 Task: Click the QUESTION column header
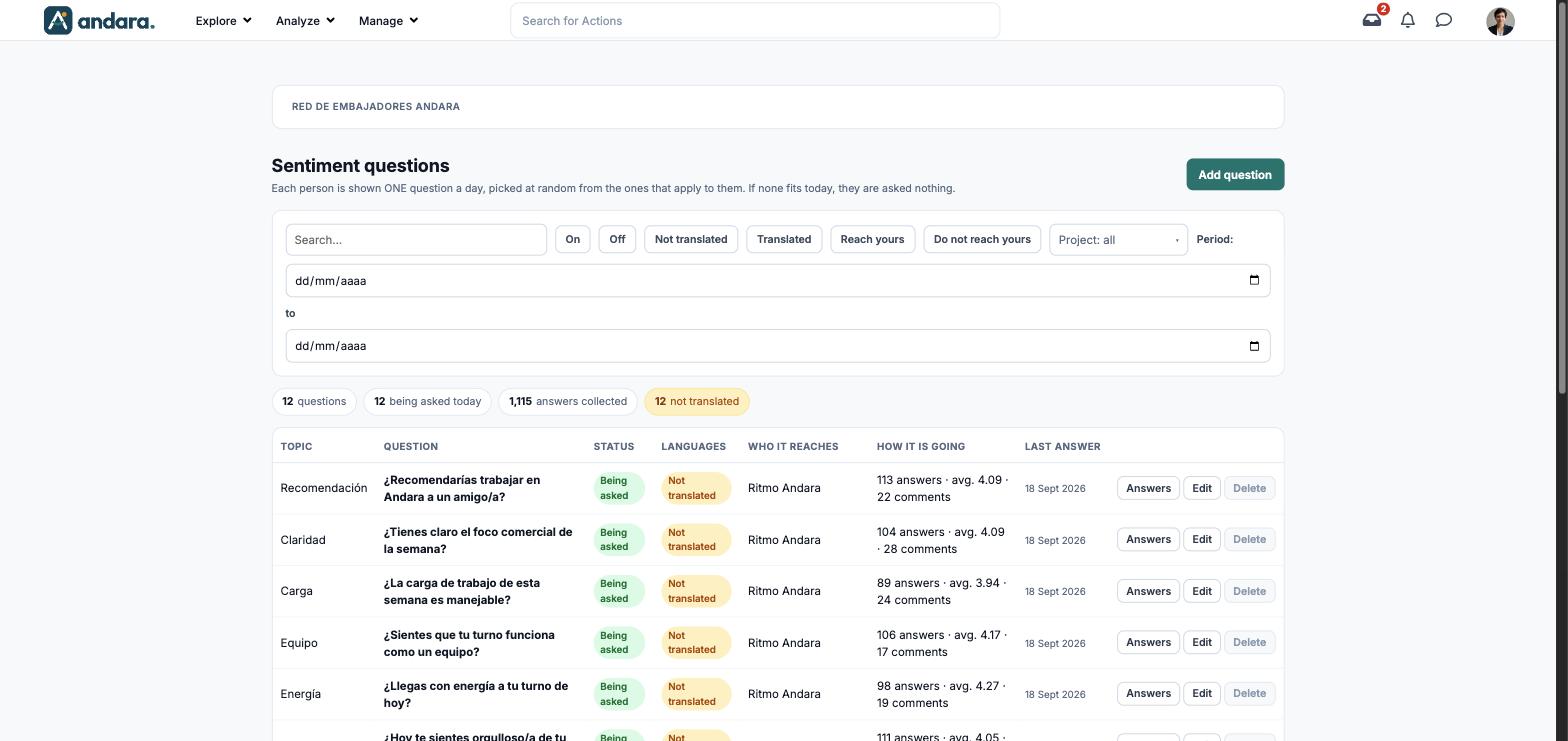410,447
